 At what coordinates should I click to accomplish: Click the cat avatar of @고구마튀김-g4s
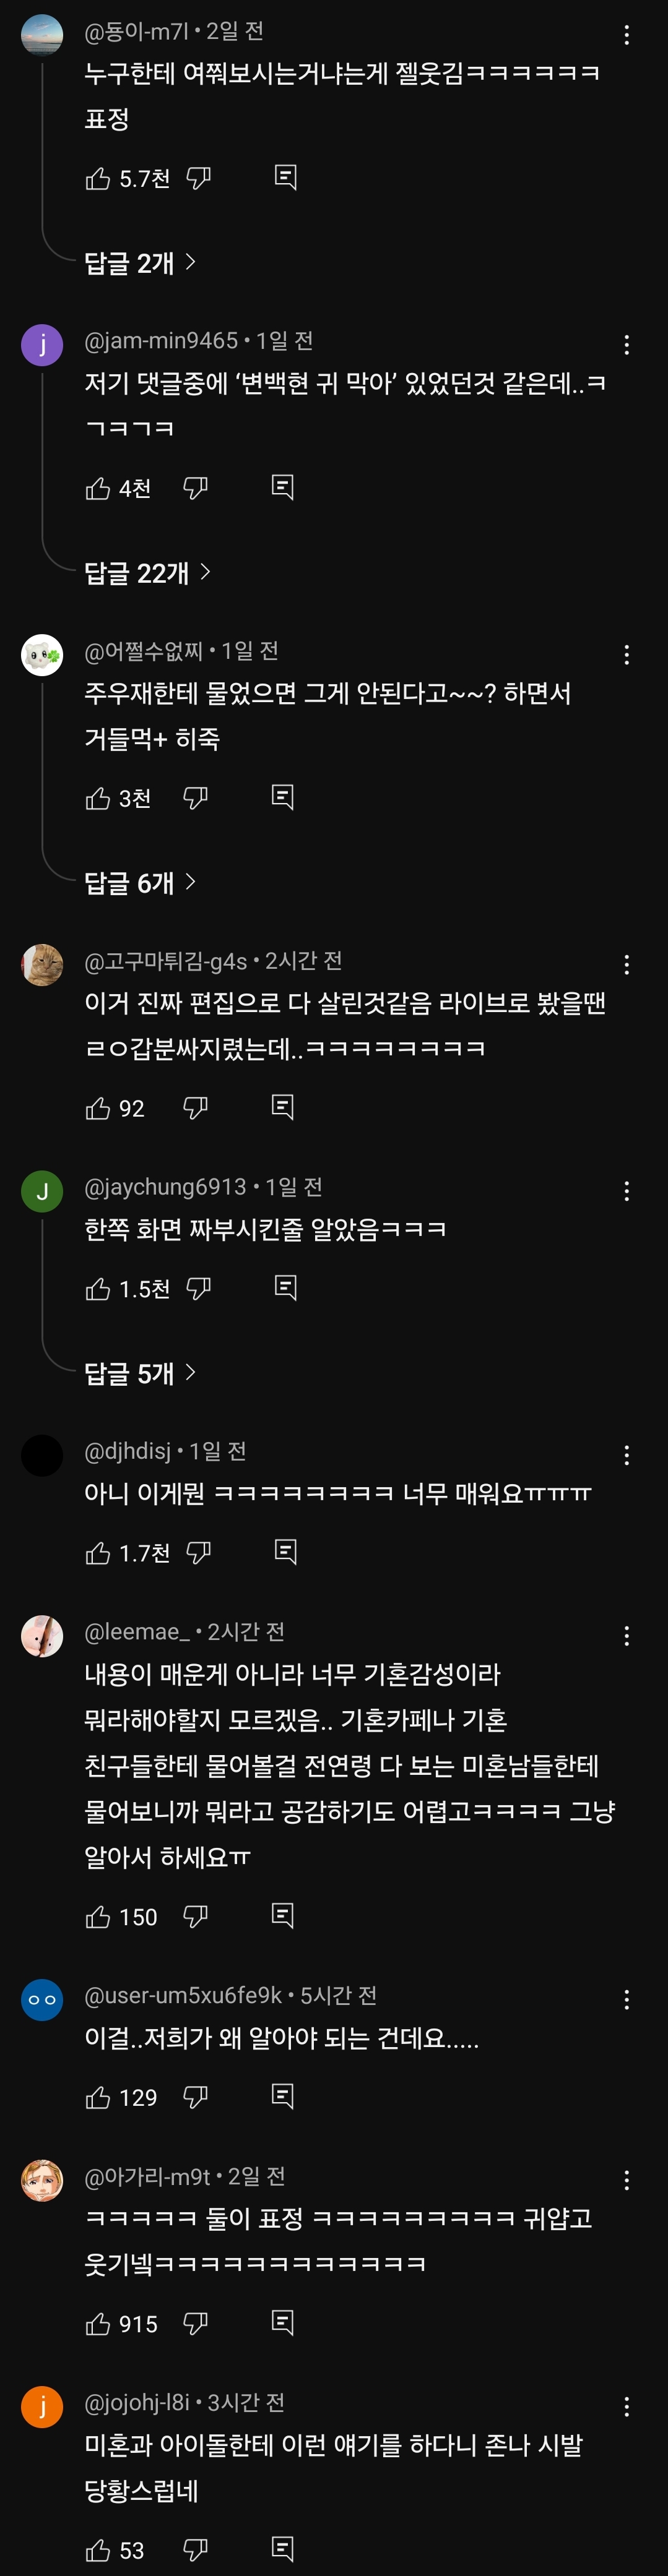point(42,965)
